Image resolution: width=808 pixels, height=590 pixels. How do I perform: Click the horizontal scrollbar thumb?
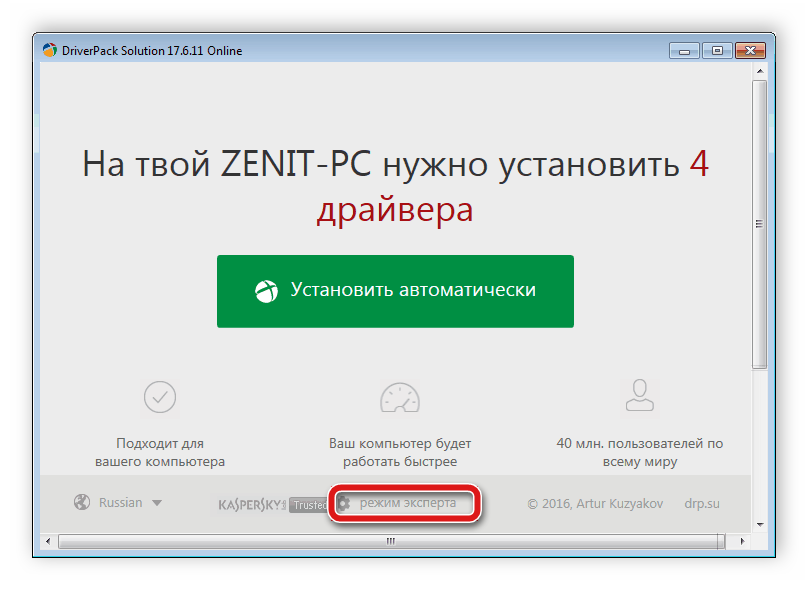390,541
